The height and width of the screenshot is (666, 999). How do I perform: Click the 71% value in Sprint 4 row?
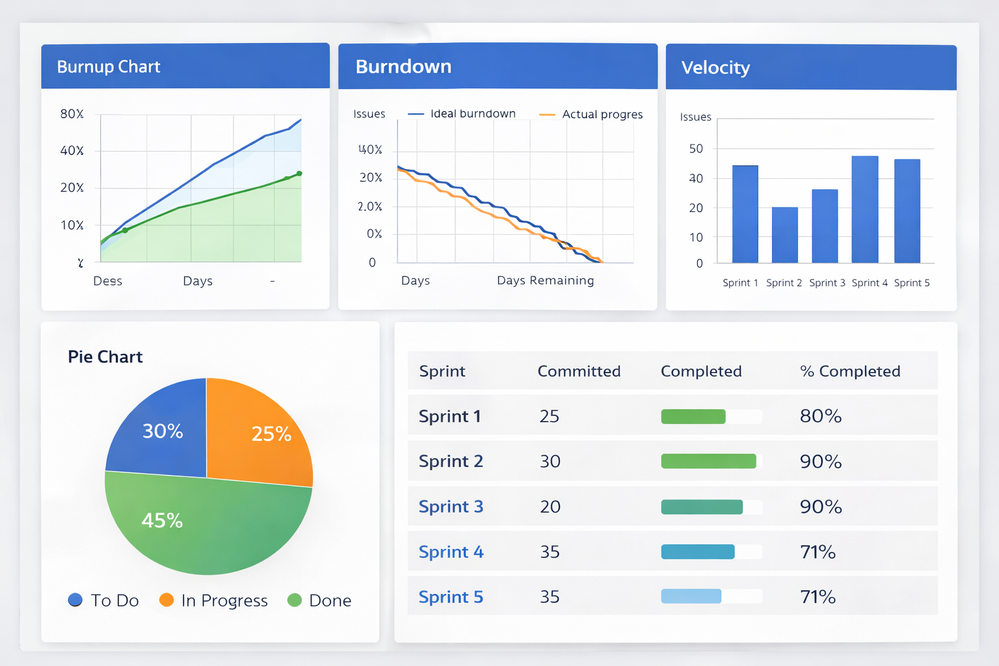click(817, 551)
